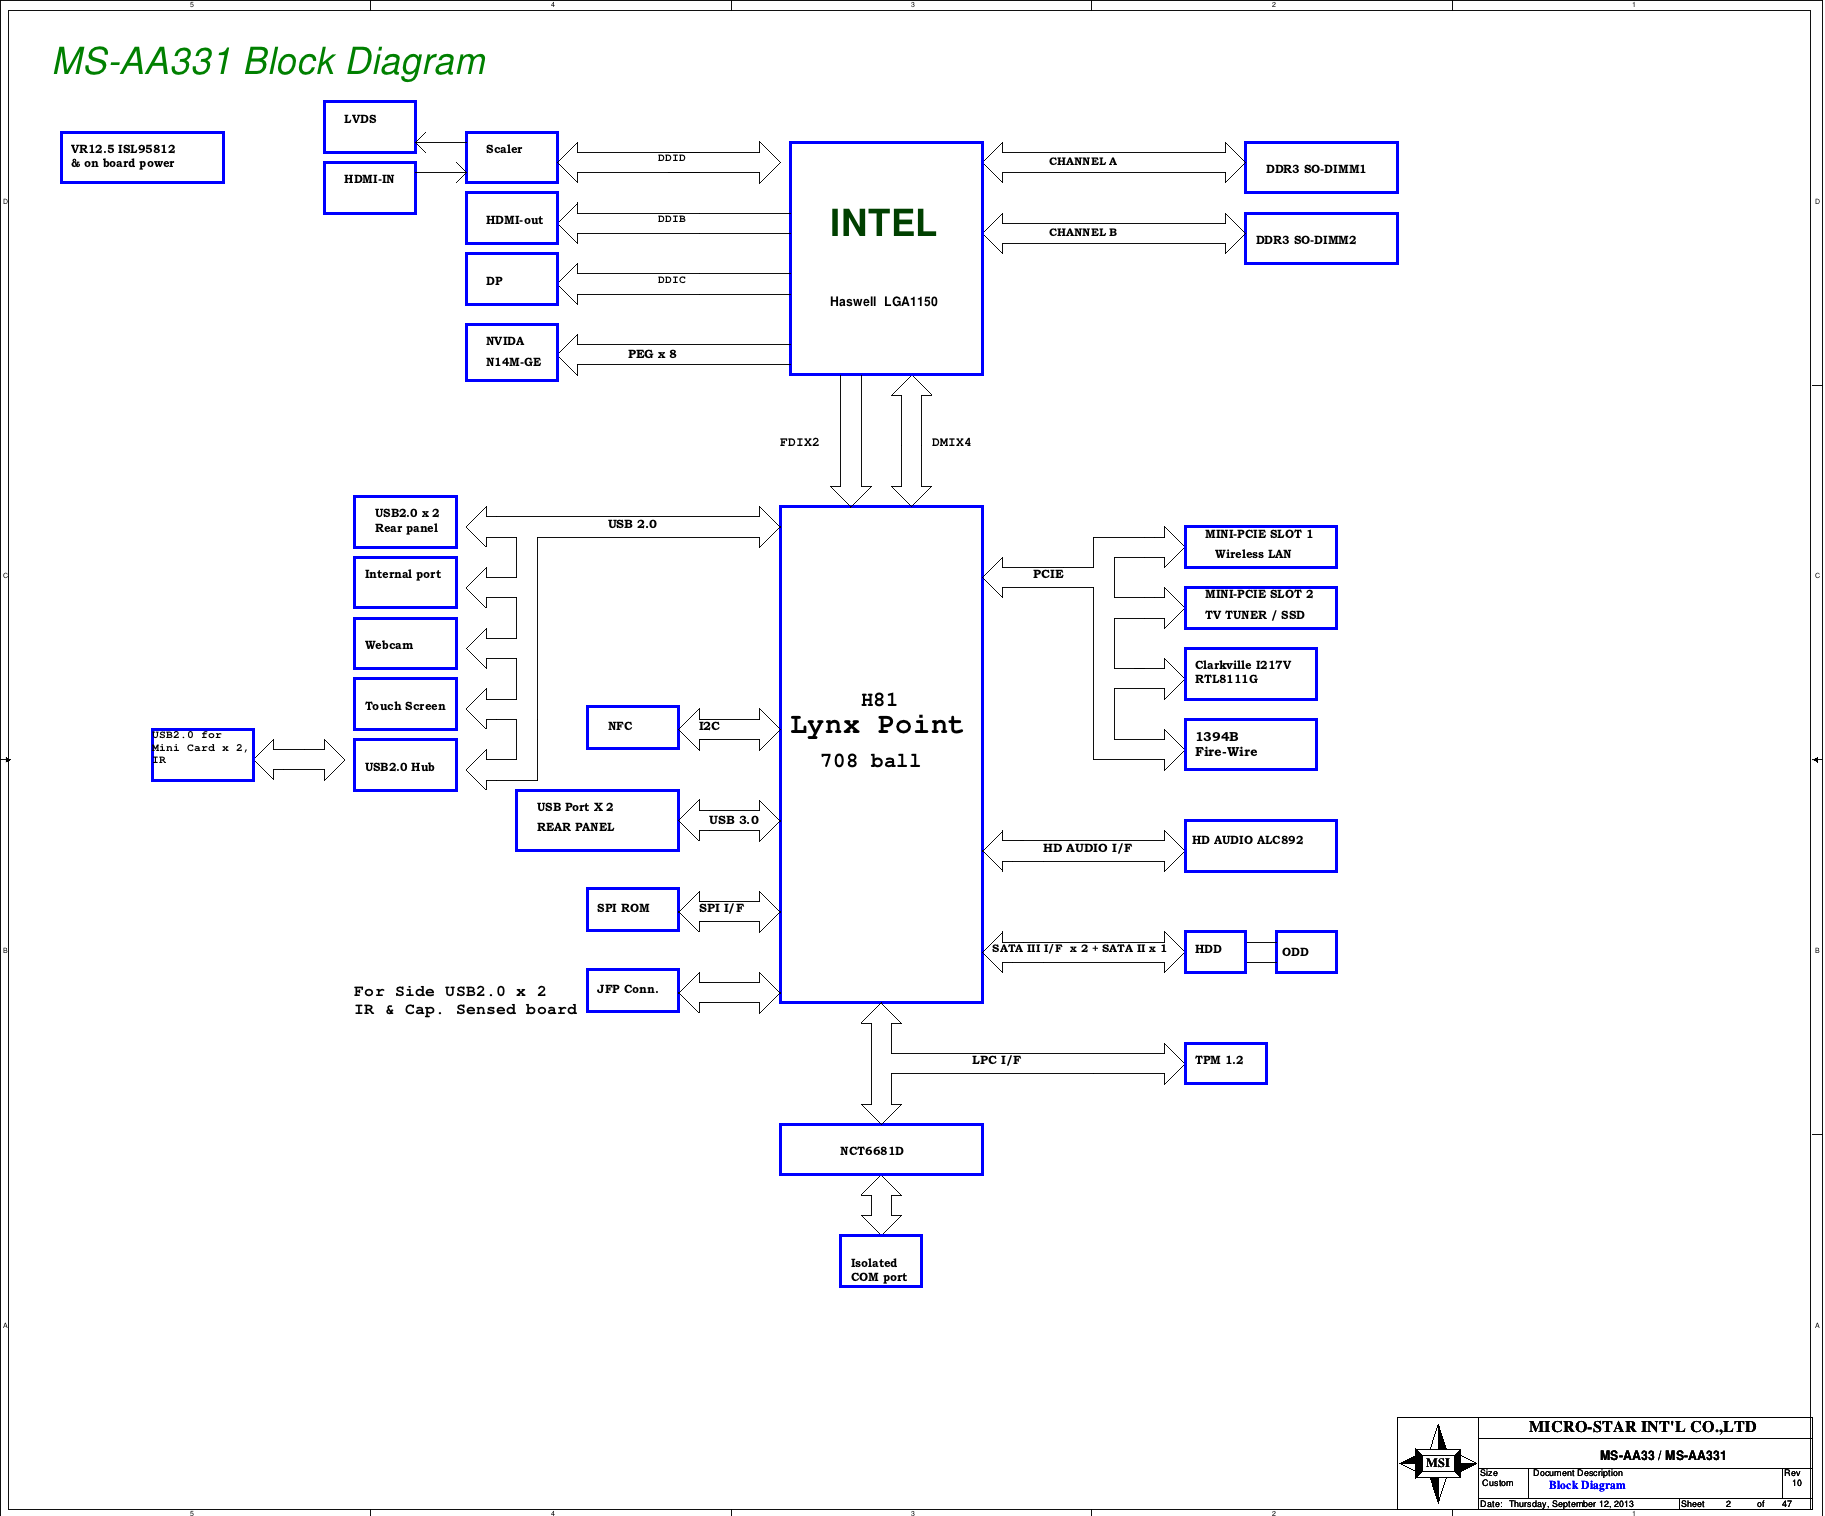Click the NCT6681D block
Image resolution: width=1825 pixels, height=1516 pixels.
tap(881, 1150)
